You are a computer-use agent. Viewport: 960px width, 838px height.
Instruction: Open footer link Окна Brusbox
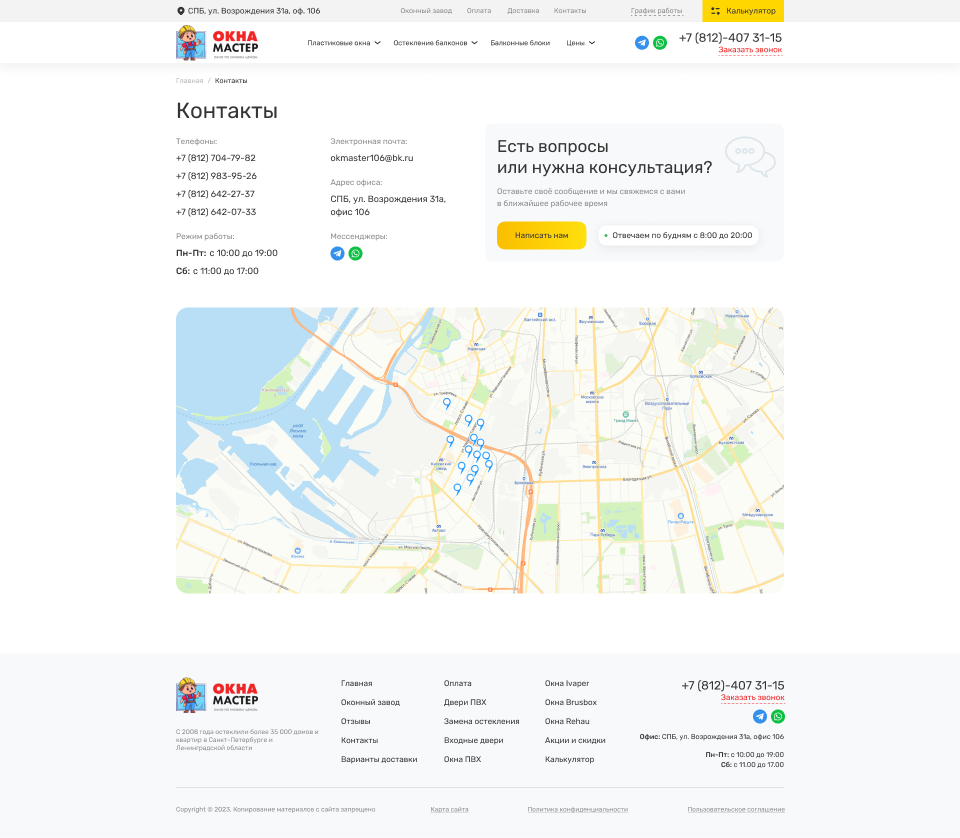(571, 702)
